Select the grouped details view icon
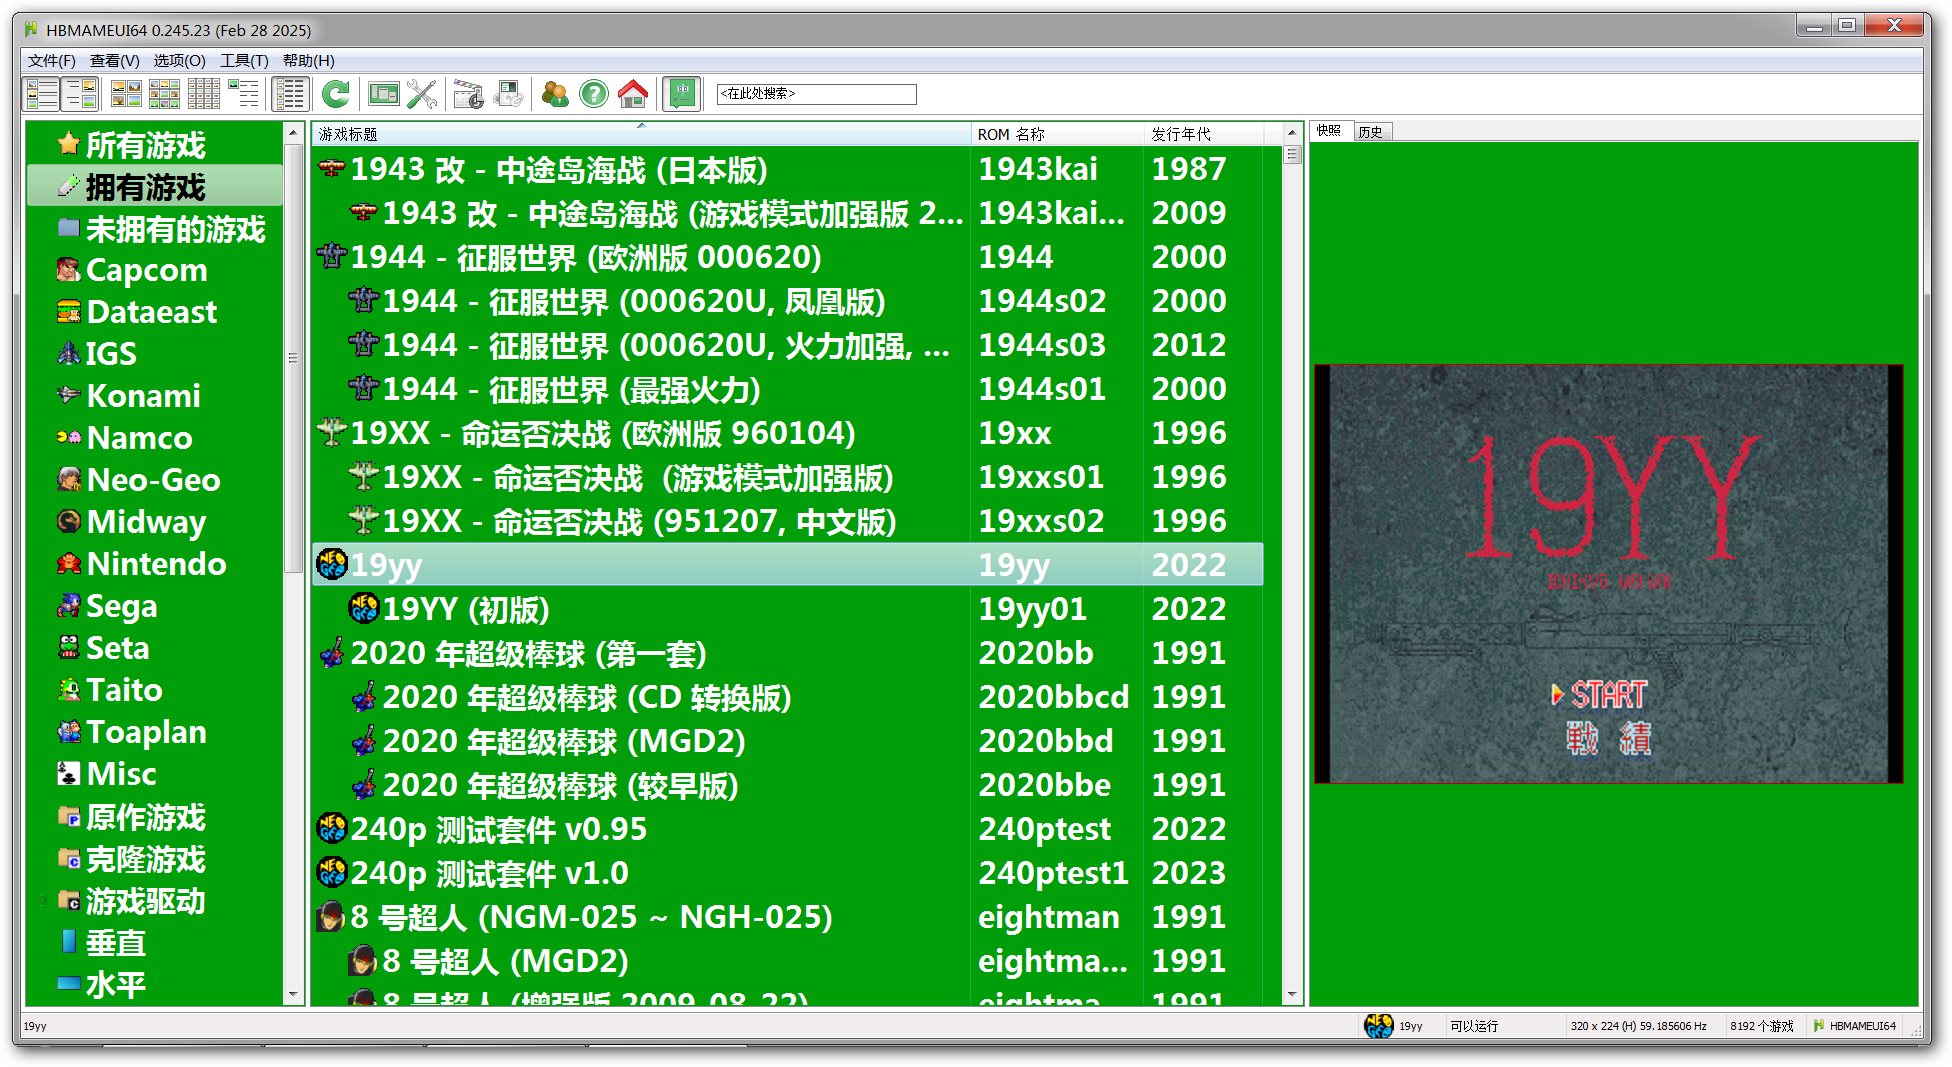Screen dimensions: 1952x1067 290,94
